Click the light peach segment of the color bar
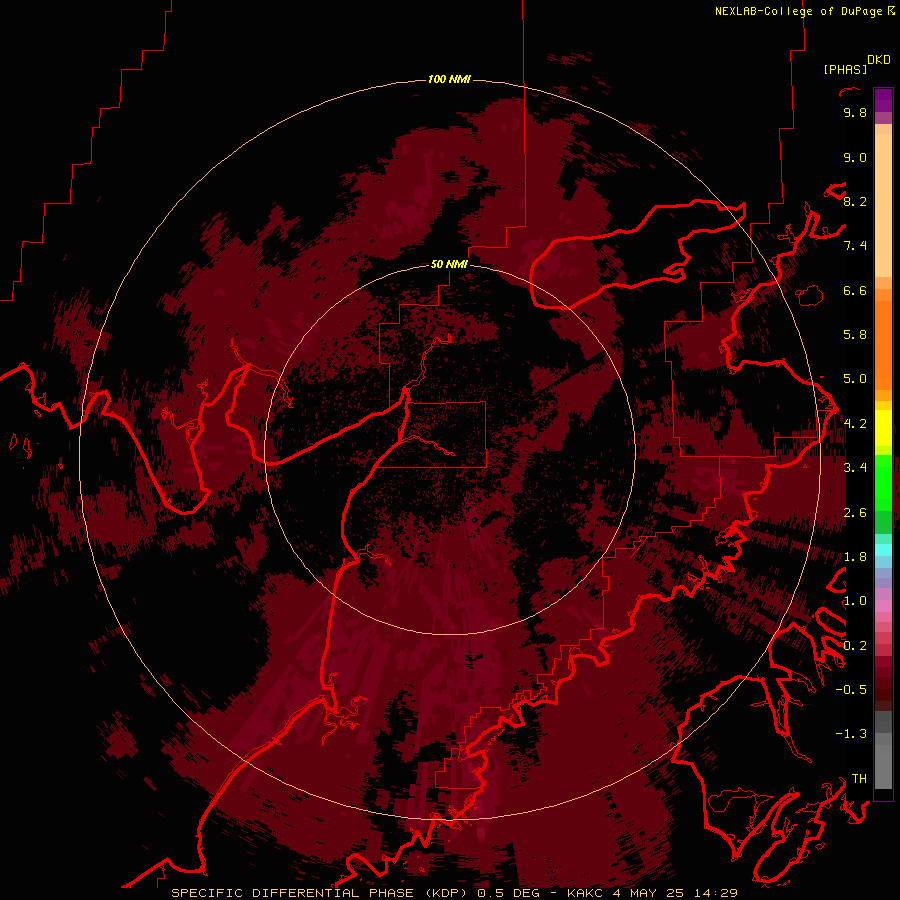This screenshot has width=900, height=900. tap(883, 205)
